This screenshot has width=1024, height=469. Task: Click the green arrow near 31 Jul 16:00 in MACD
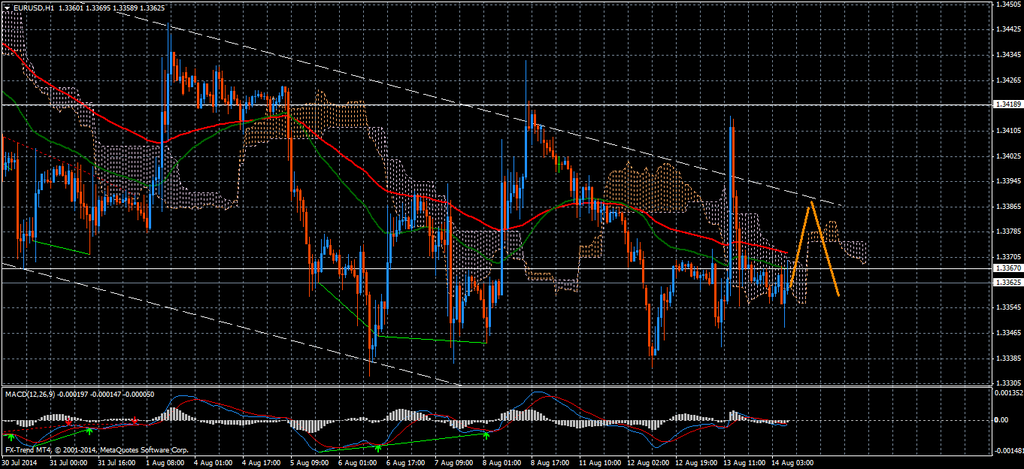tap(89, 431)
